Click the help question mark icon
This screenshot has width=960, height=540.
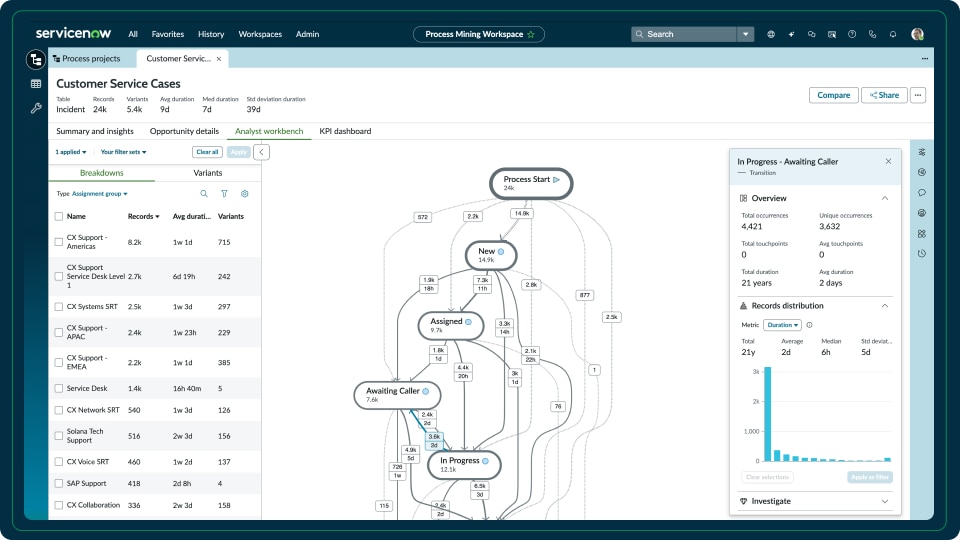coord(852,34)
